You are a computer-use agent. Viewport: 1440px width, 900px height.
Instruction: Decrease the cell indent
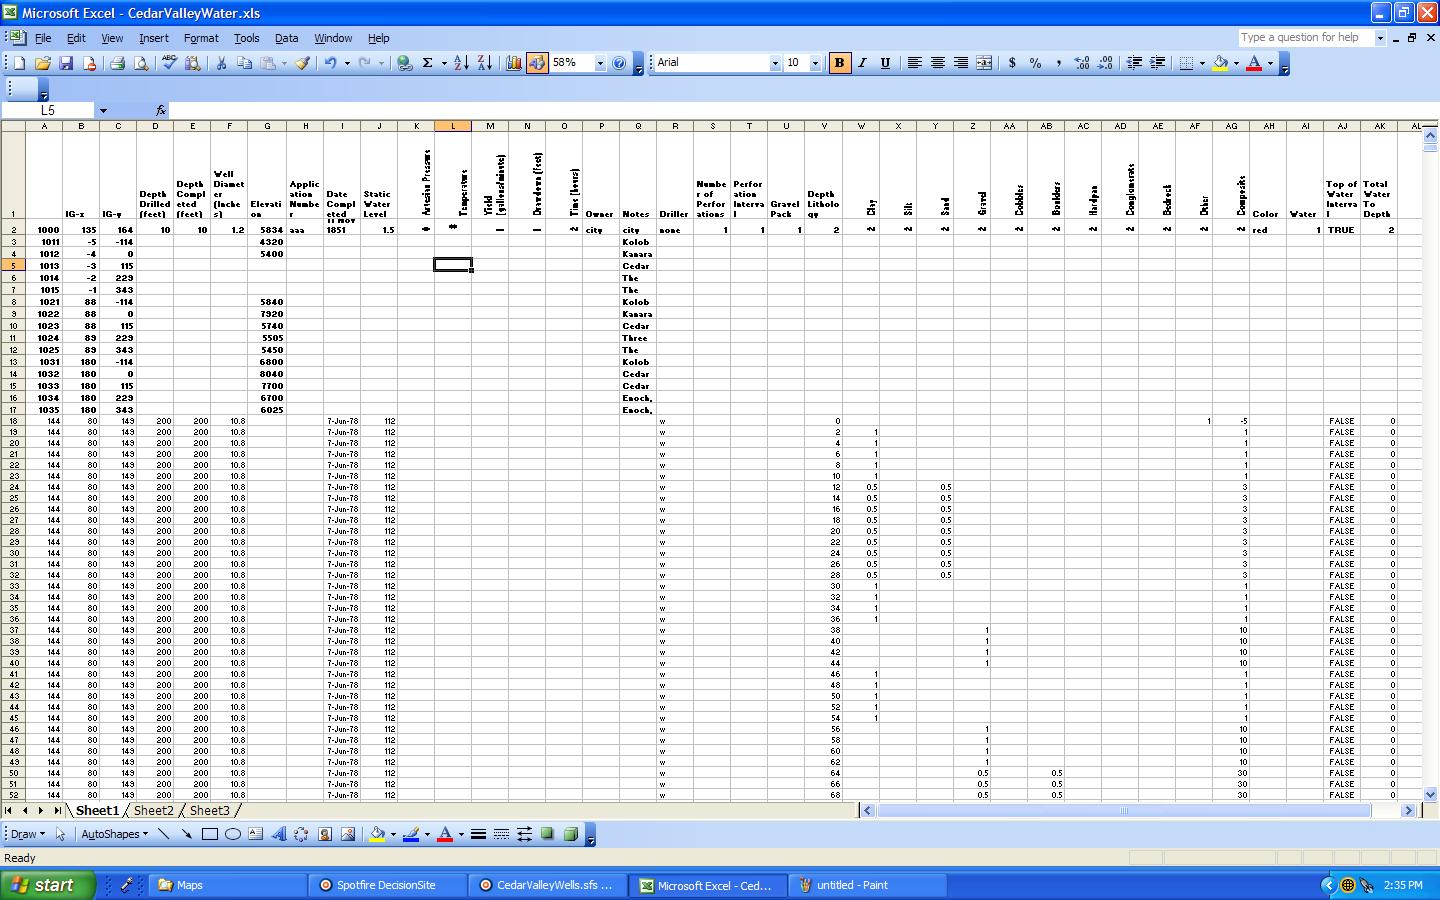click(1134, 63)
